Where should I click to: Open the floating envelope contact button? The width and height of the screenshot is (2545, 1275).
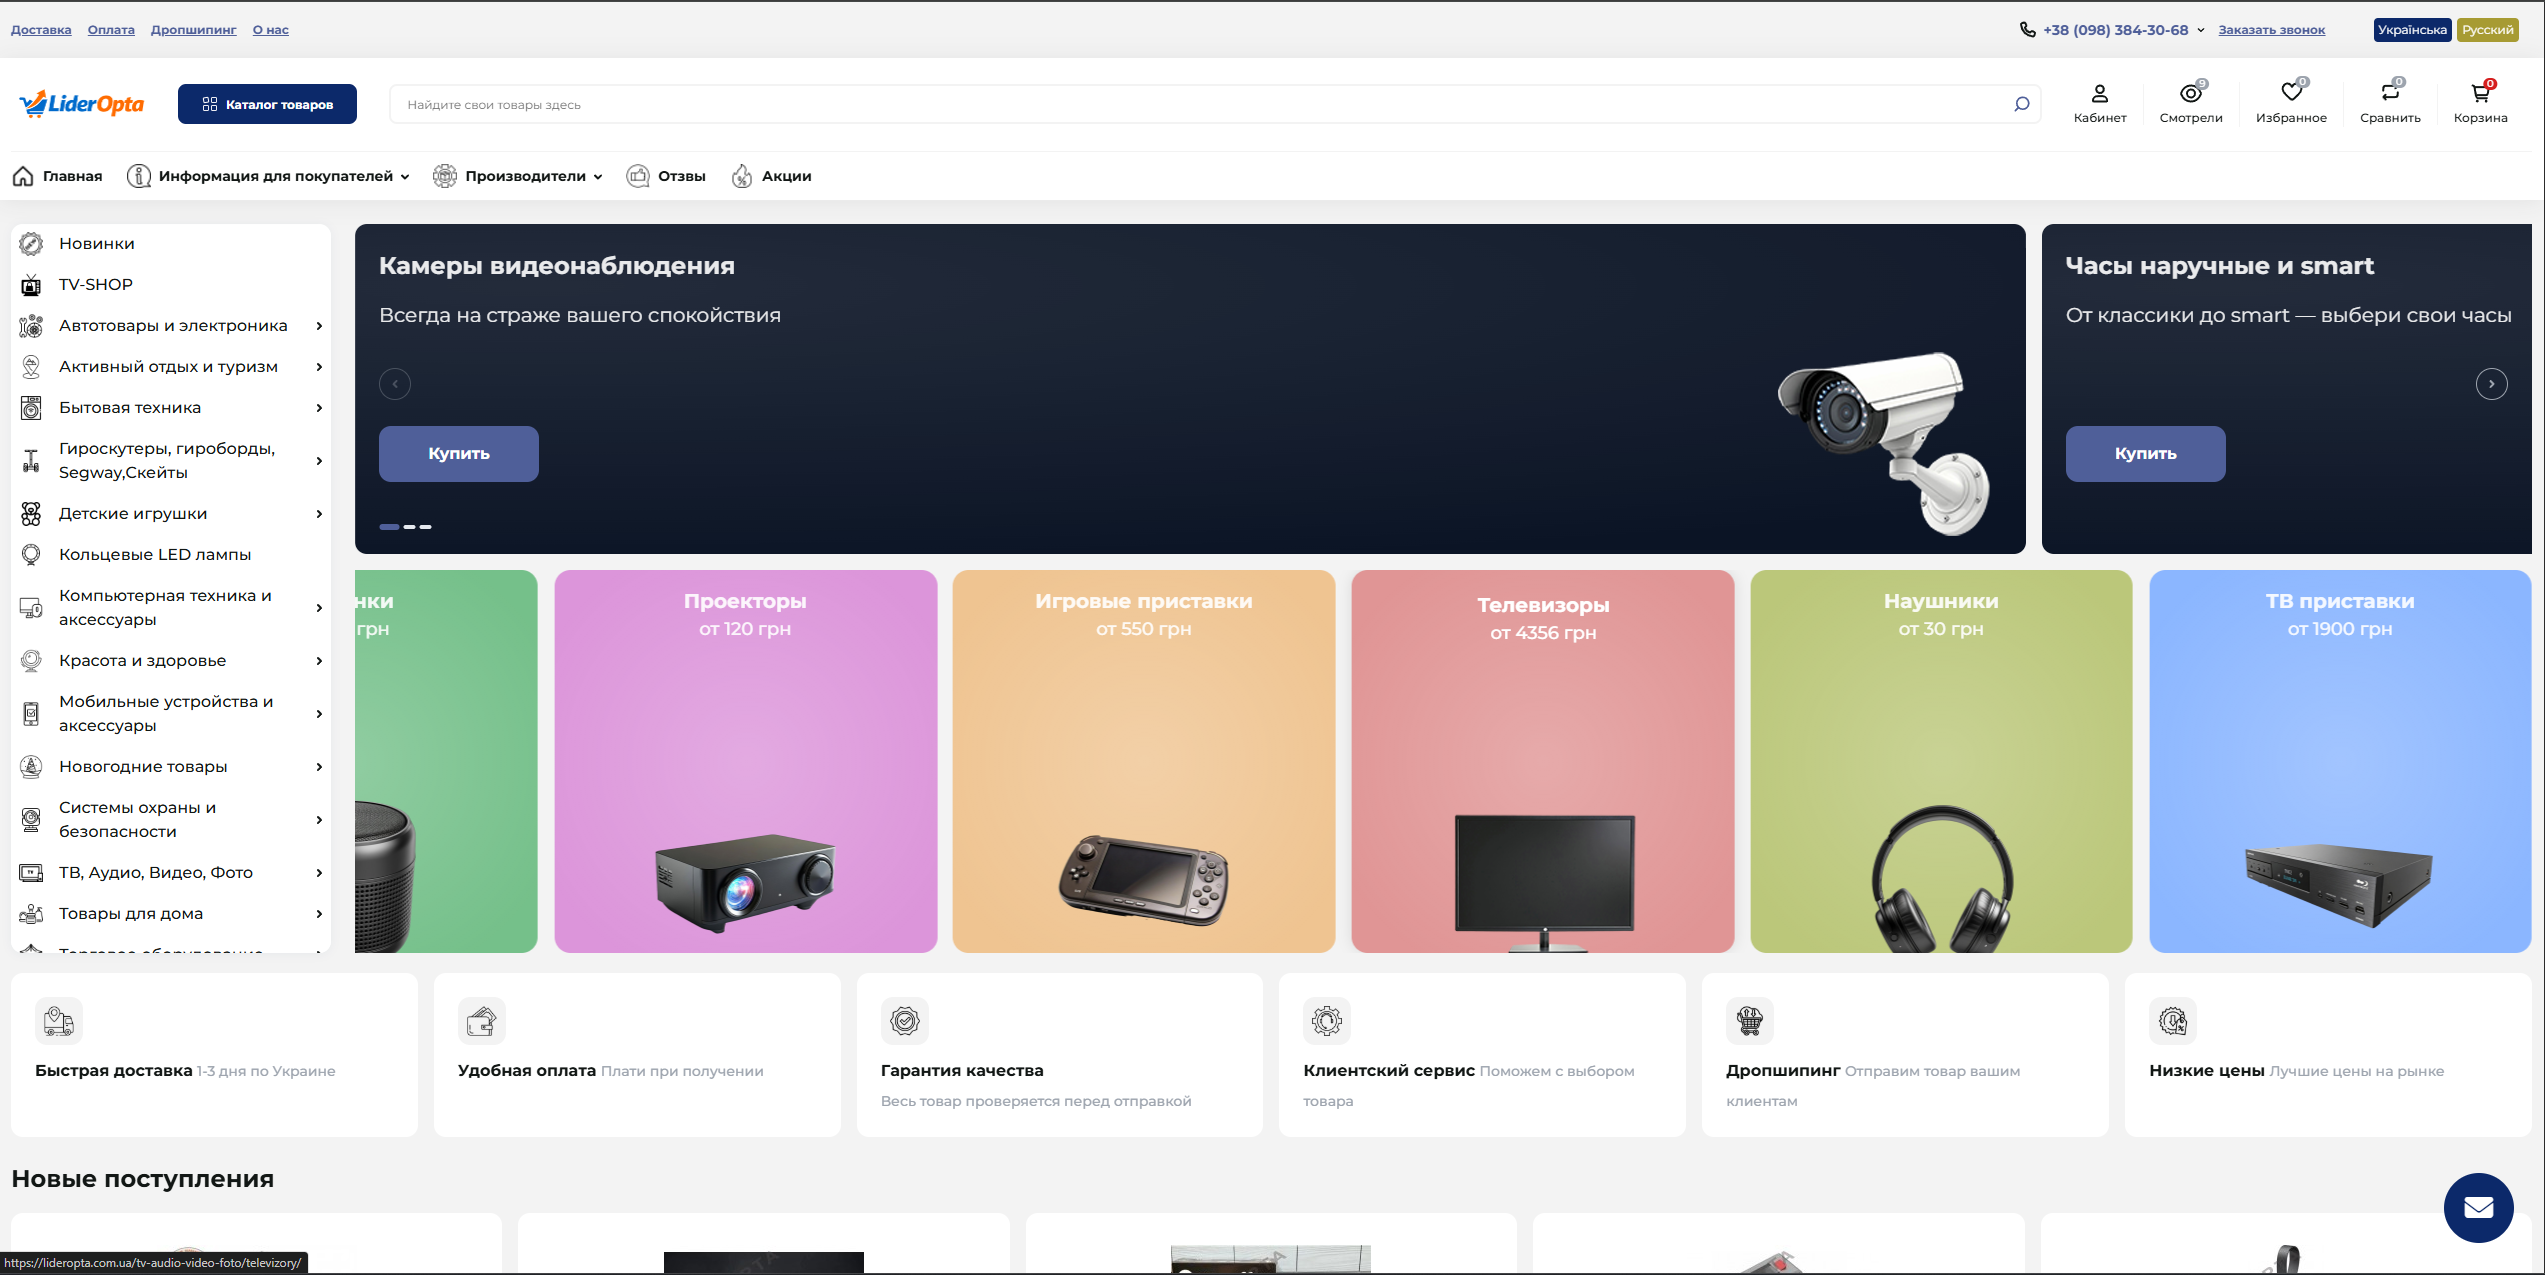[x=2478, y=1208]
